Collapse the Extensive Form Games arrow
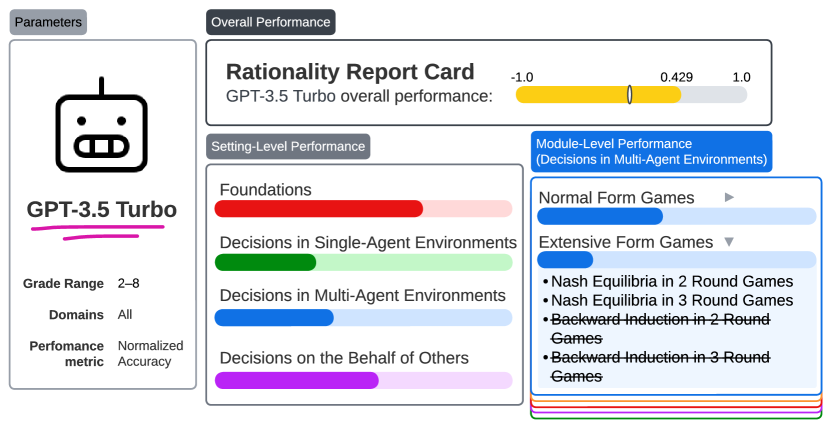The image size is (831, 430). coord(729,242)
